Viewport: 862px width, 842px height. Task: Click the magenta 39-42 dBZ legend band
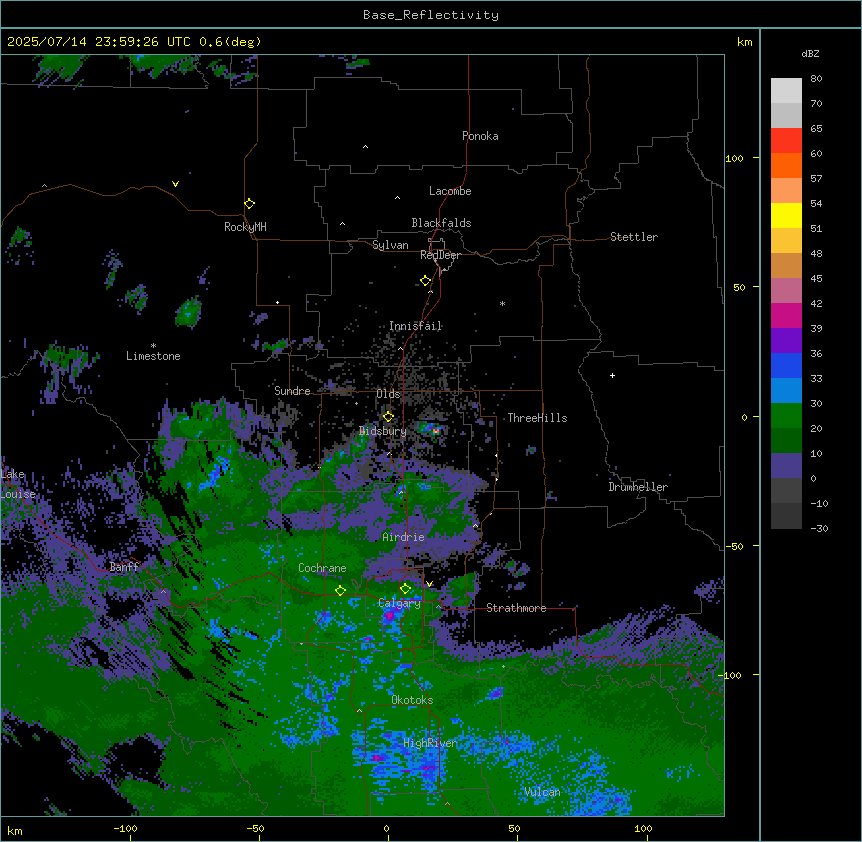click(x=786, y=315)
